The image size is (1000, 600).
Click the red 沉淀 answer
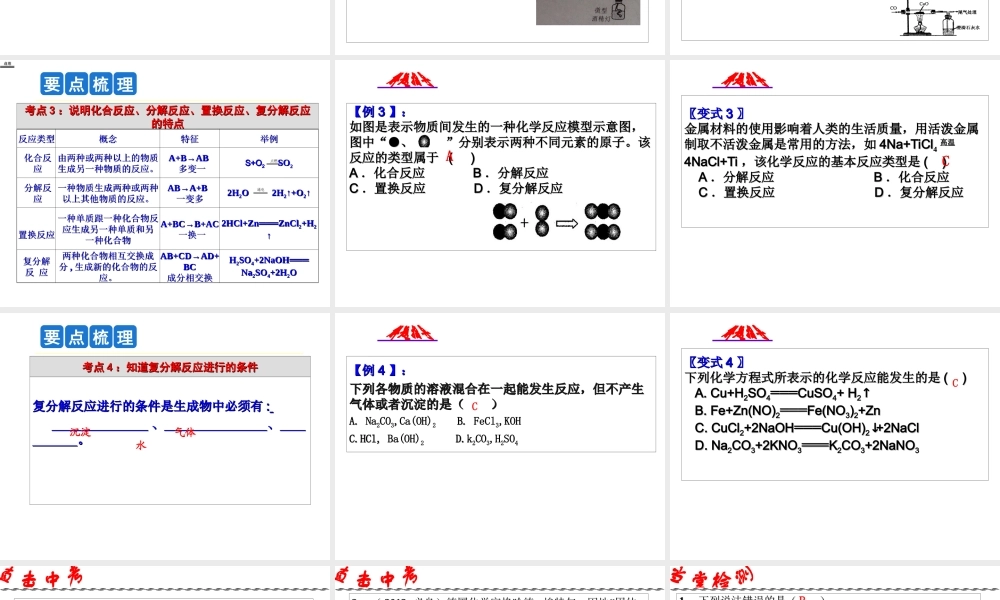tap(80, 432)
